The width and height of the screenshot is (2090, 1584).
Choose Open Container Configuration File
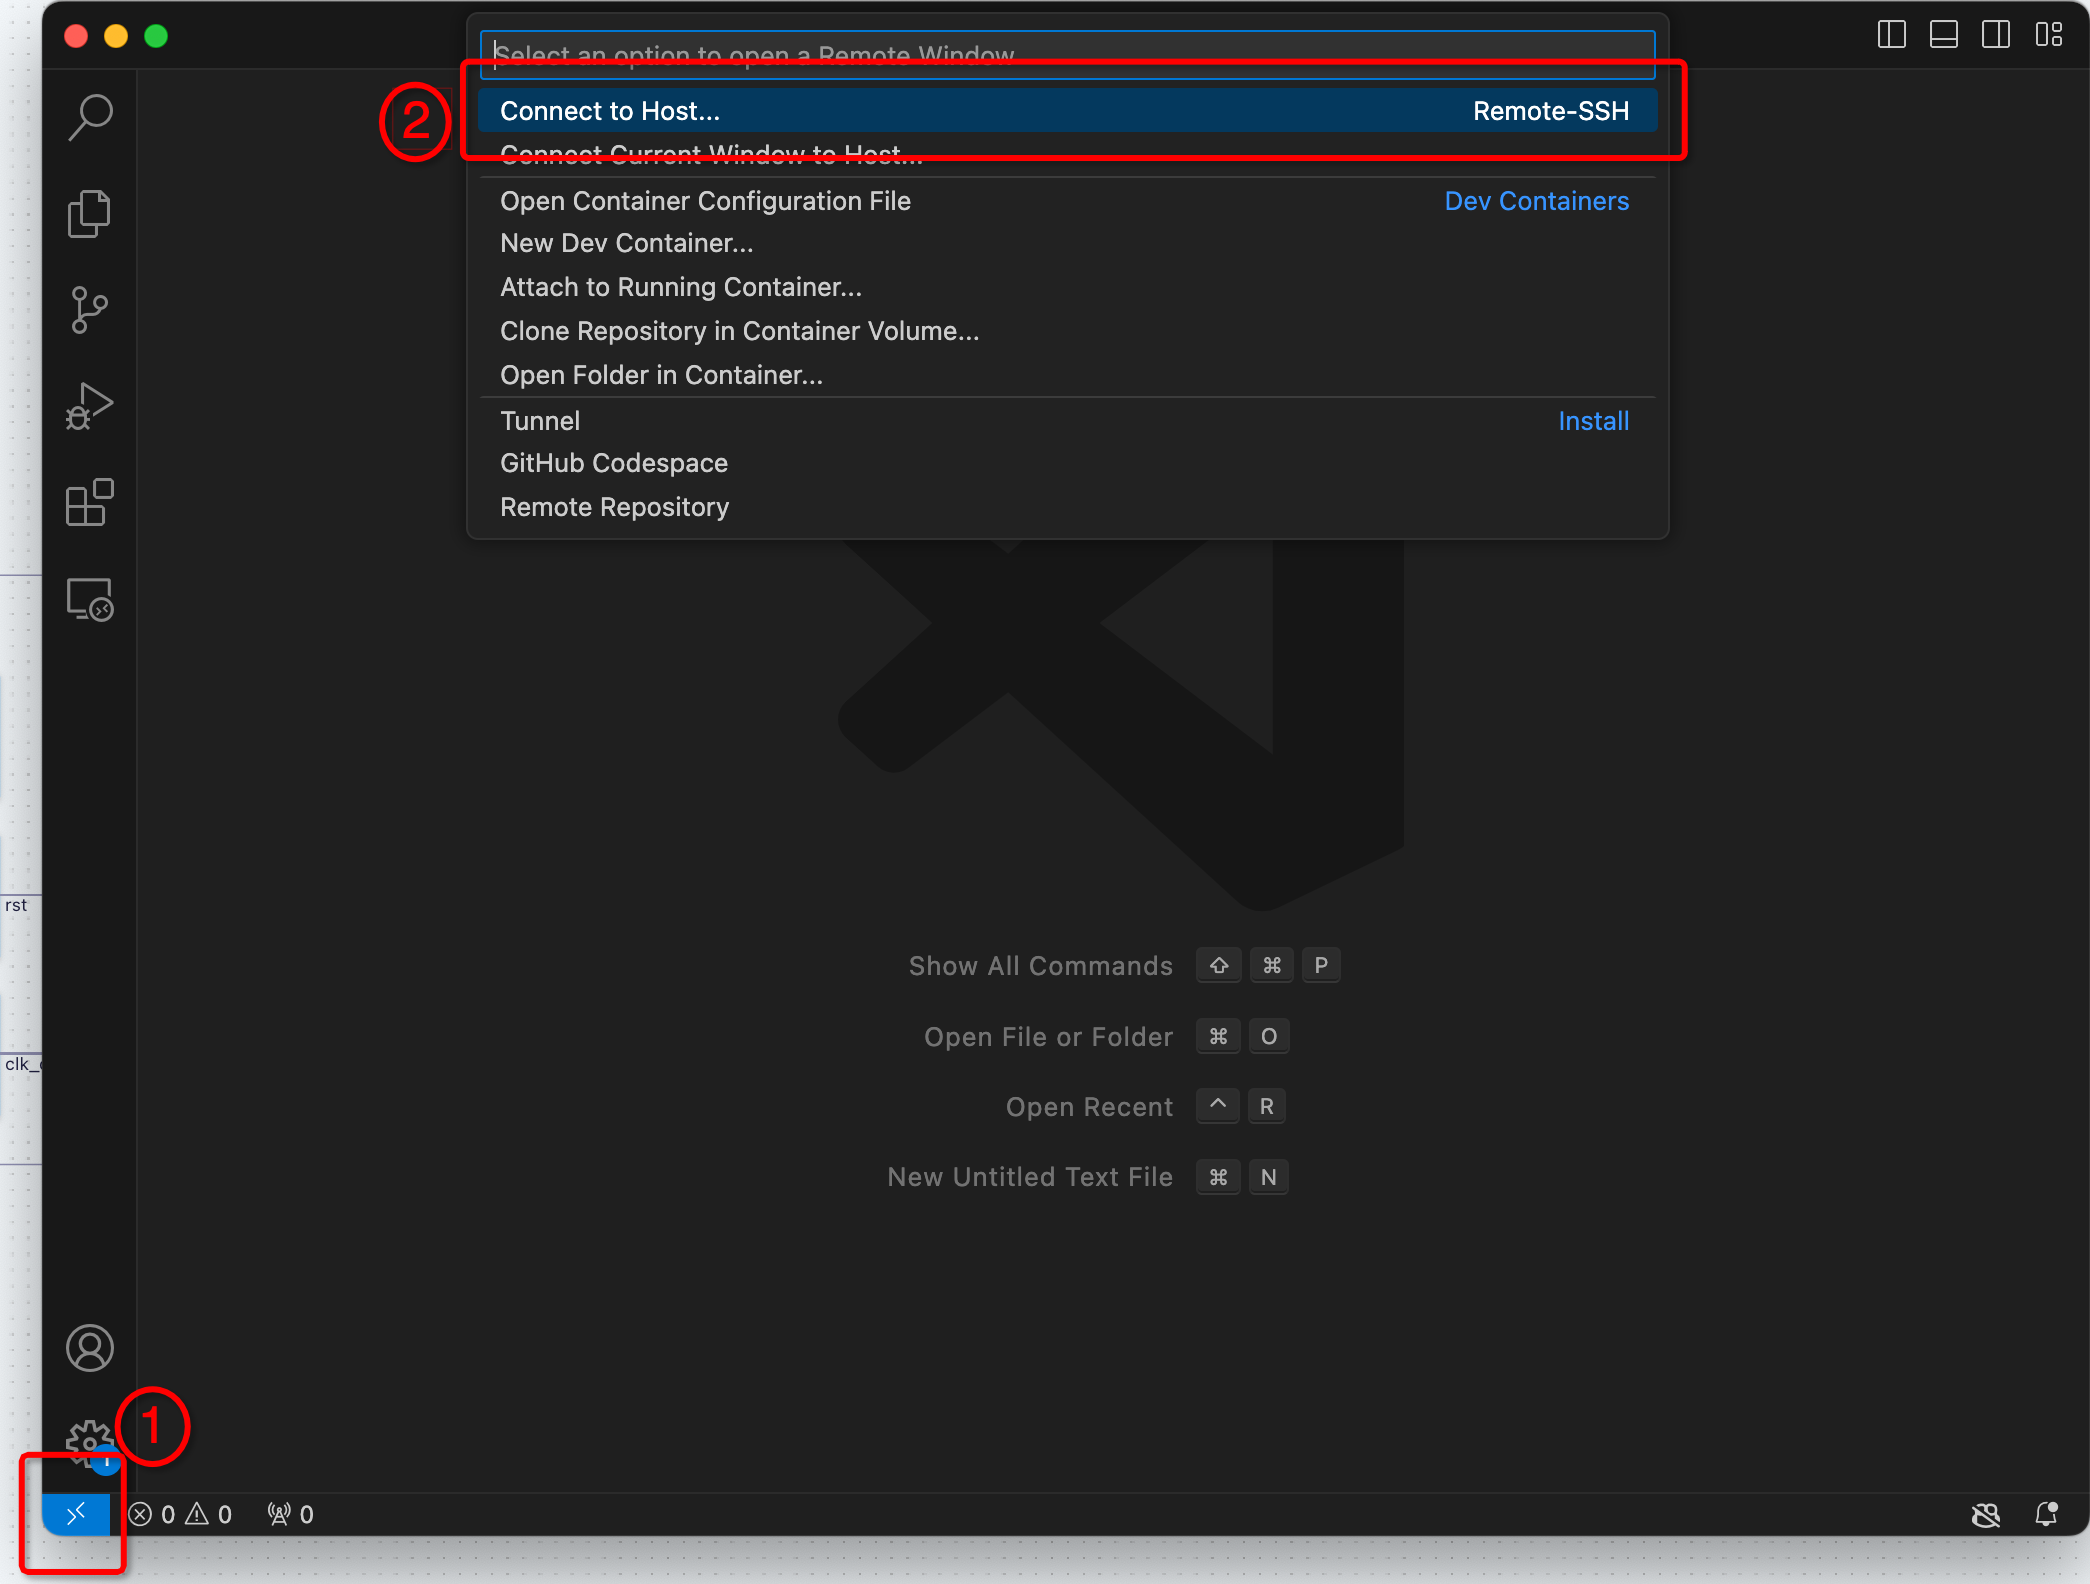click(1067, 200)
